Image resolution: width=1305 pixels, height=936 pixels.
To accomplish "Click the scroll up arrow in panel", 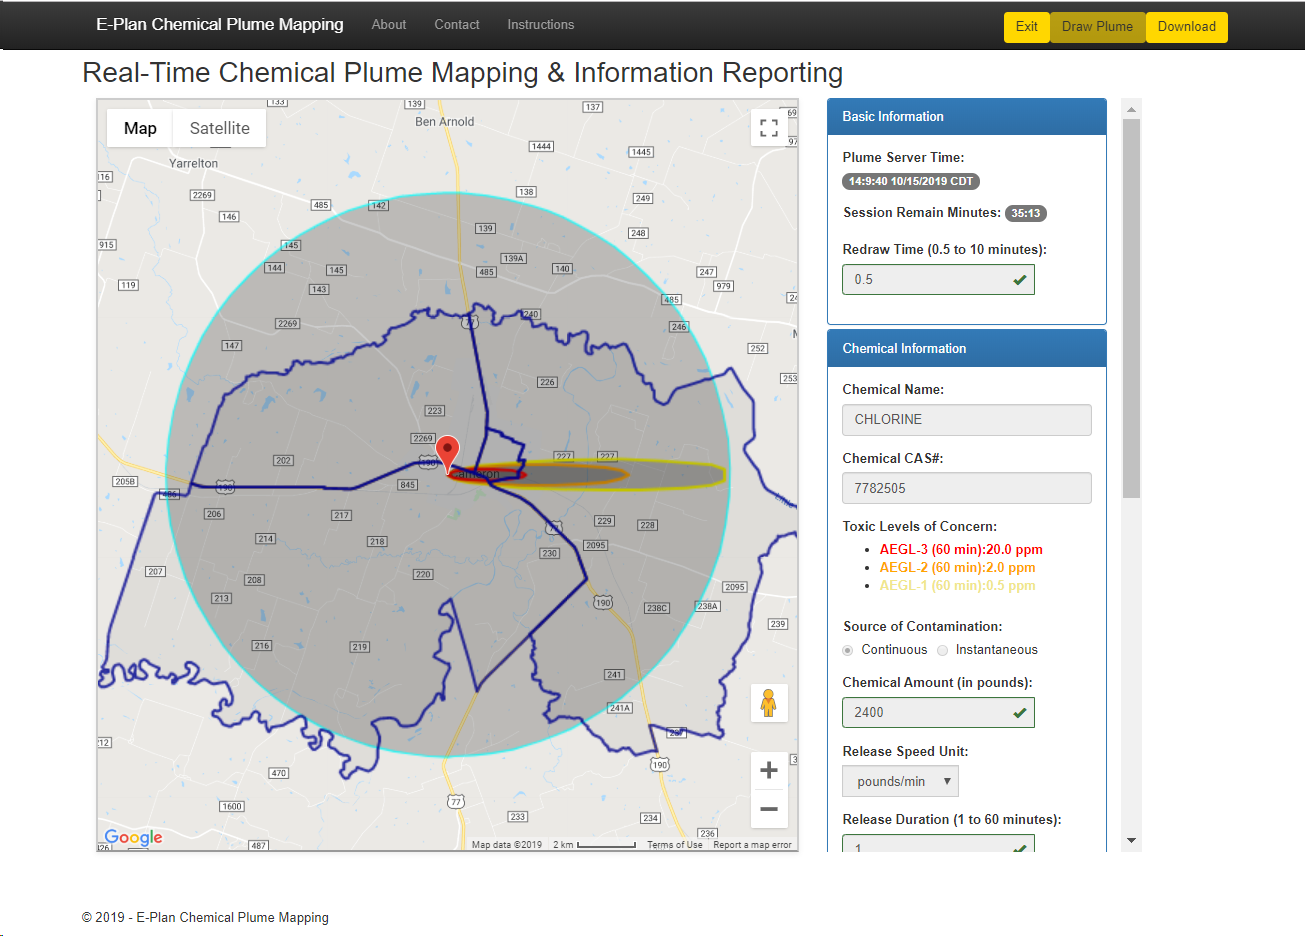I will [1131, 109].
